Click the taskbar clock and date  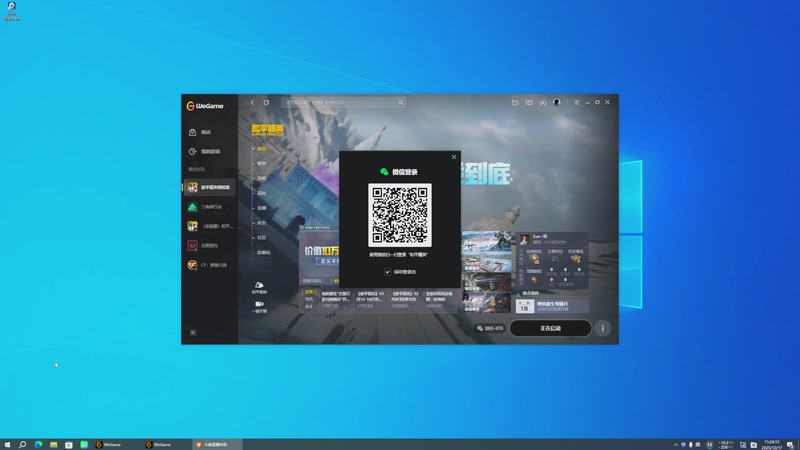(x=772, y=444)
